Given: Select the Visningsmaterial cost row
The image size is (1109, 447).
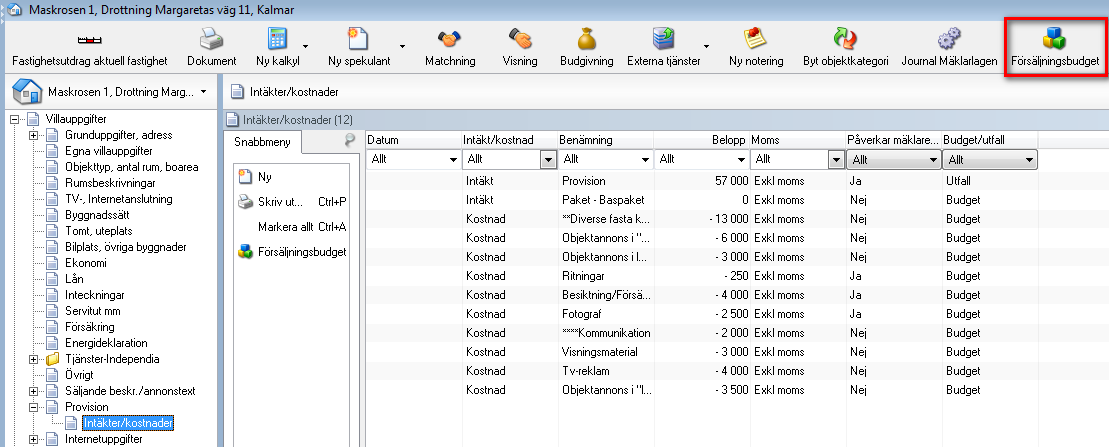Looking at the screenshot, I should click(x=702, y=352).
